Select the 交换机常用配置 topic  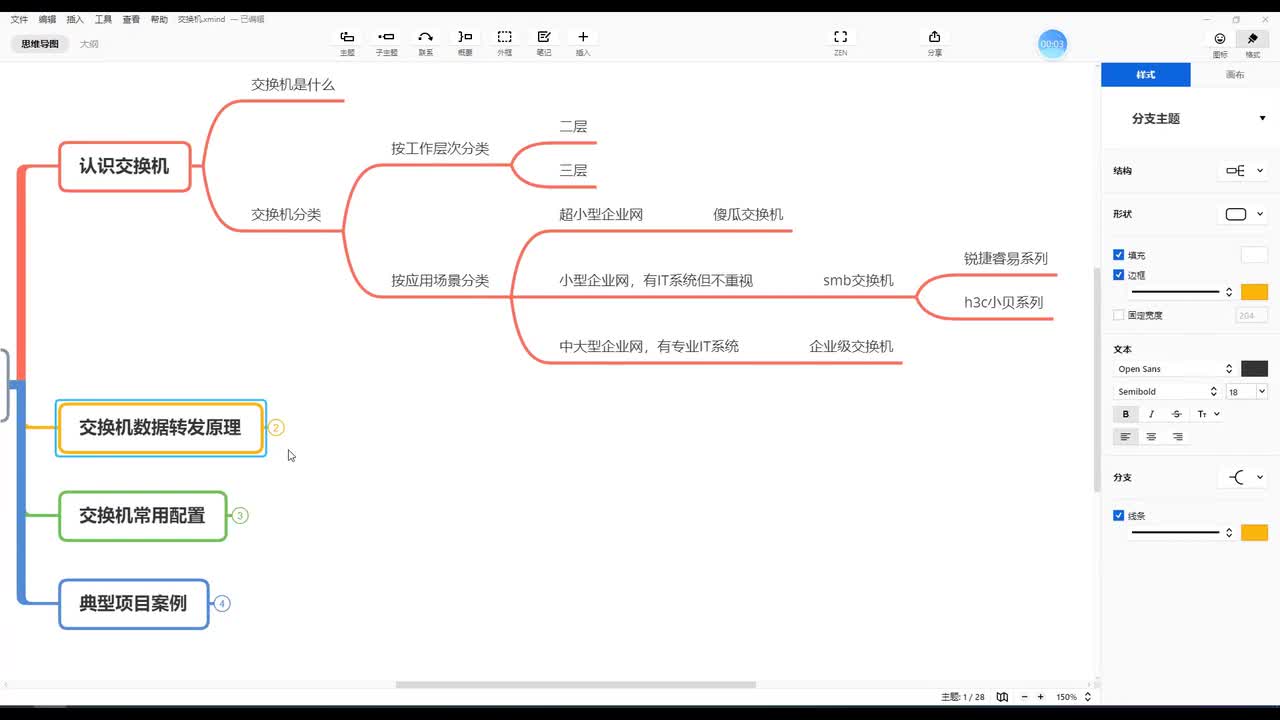pos(143,516)
